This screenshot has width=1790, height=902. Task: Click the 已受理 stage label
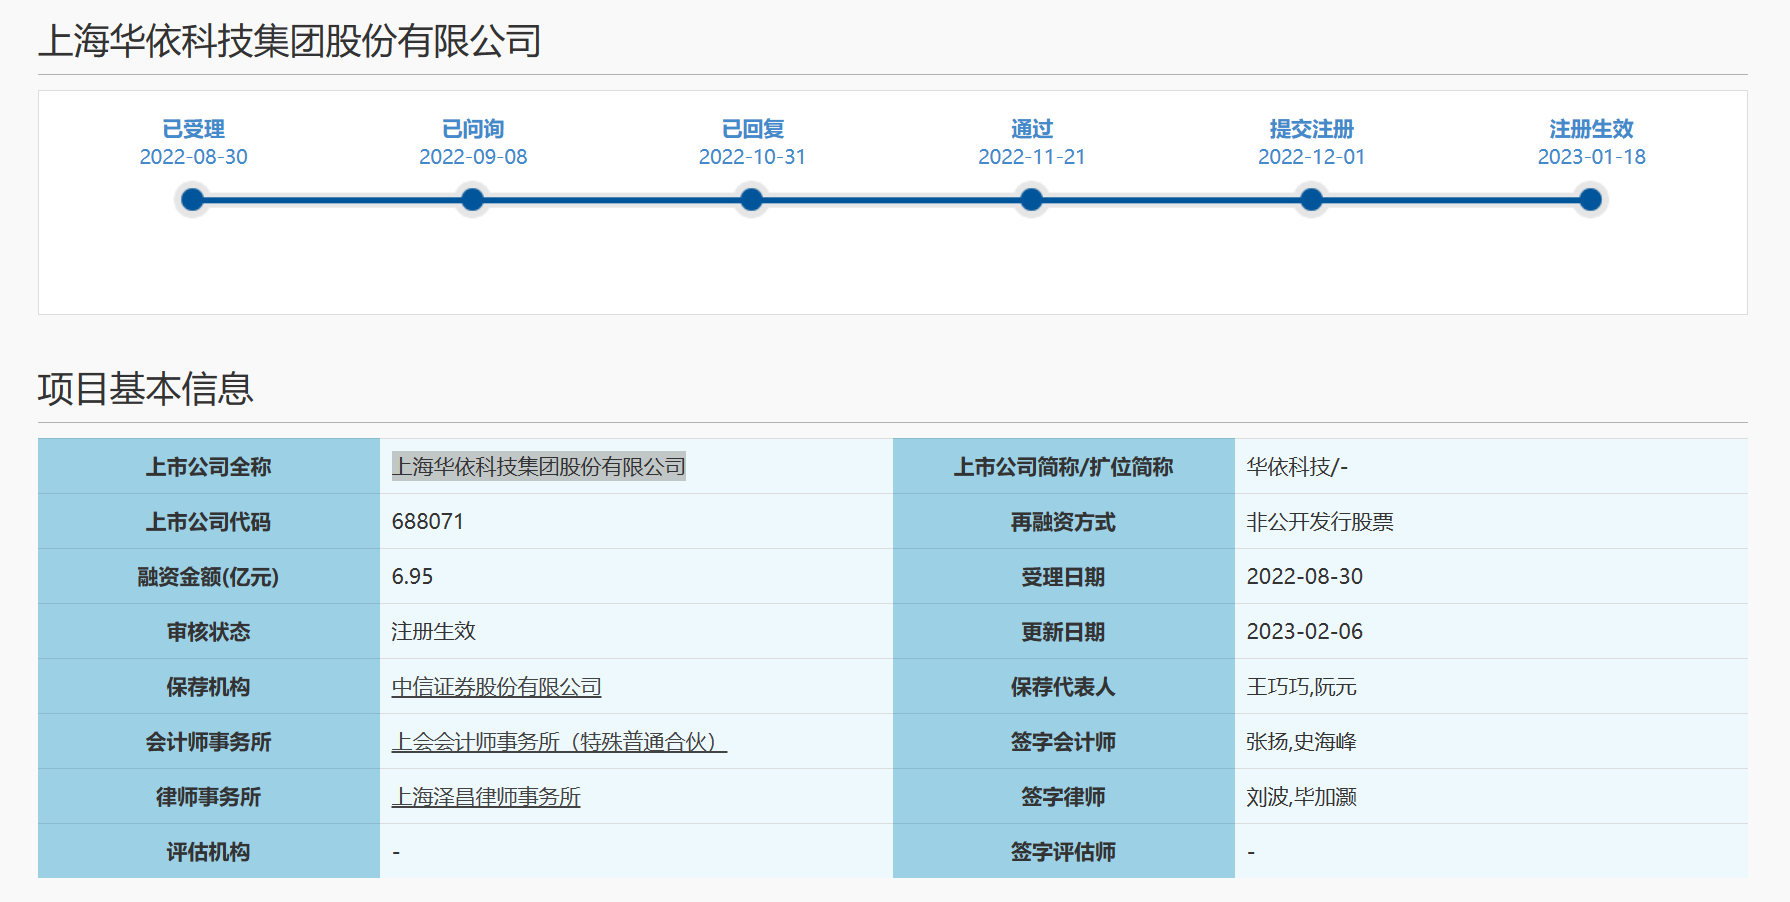tap(193, 129)
